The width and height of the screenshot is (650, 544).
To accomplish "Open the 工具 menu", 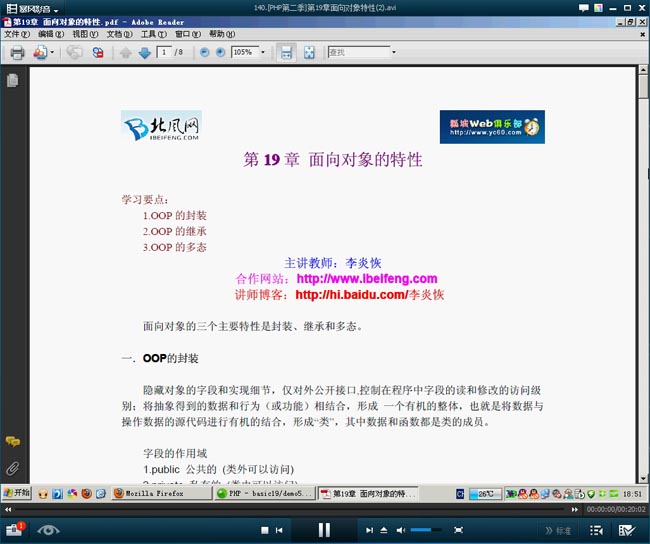I will point(154,34).
